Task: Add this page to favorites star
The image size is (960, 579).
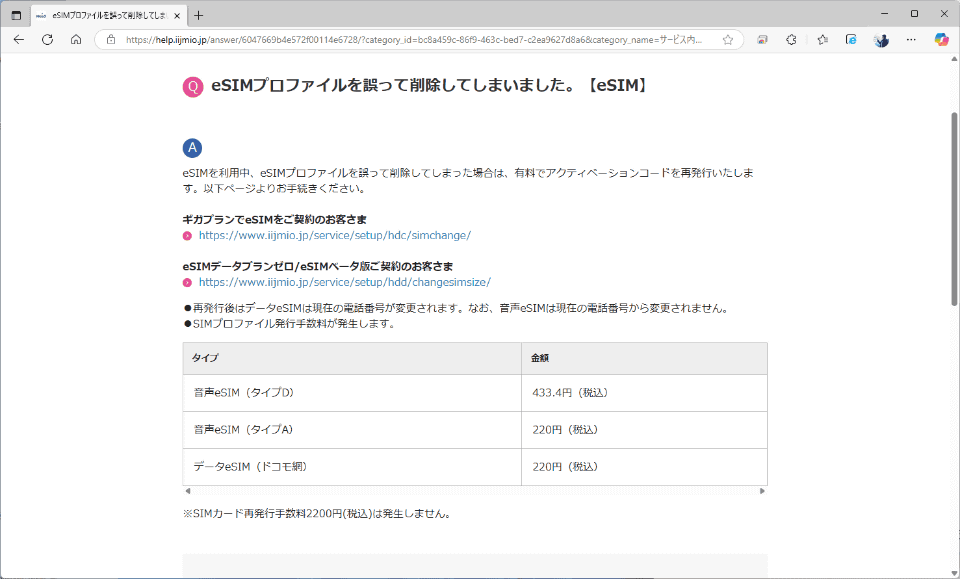Action: (727, 40)
